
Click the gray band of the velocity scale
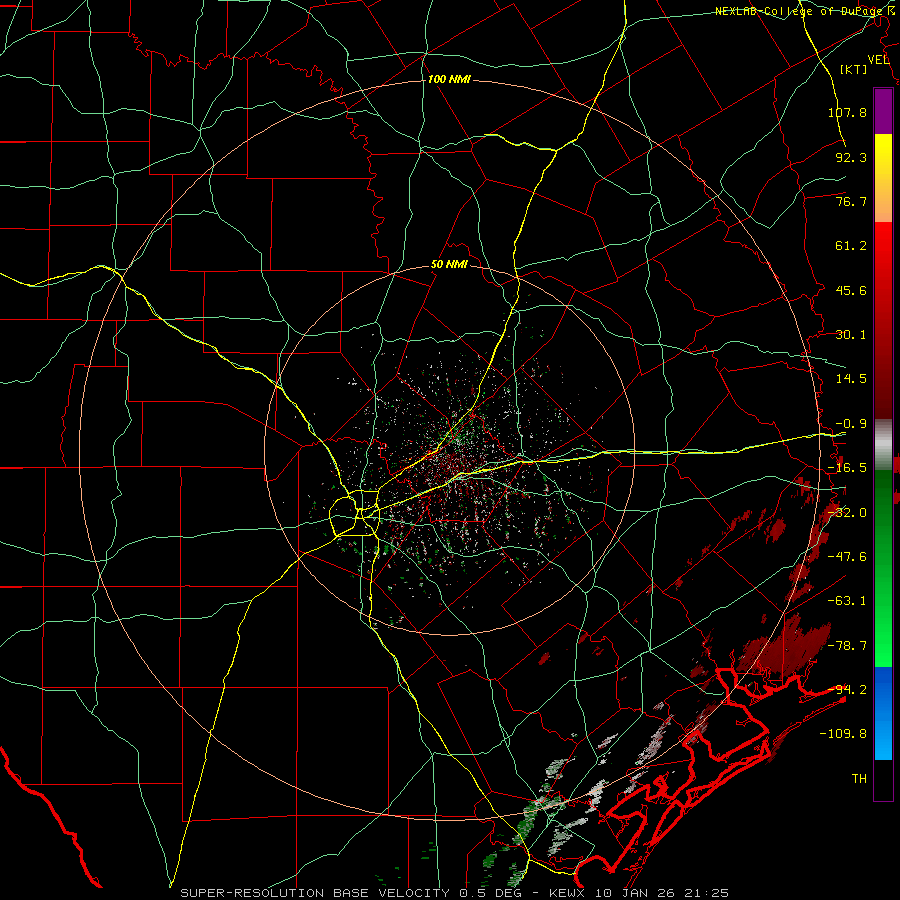pos(883,445)
